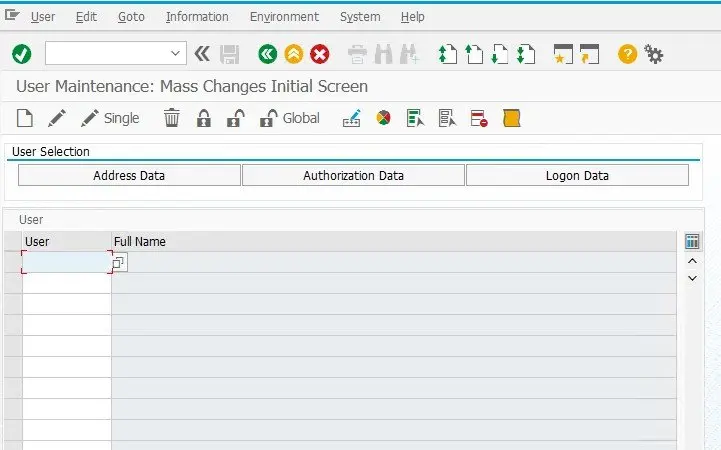This screenshot has width=721, height=450.
Task: Click the green Back arrow icon
Action: [267, 54]
